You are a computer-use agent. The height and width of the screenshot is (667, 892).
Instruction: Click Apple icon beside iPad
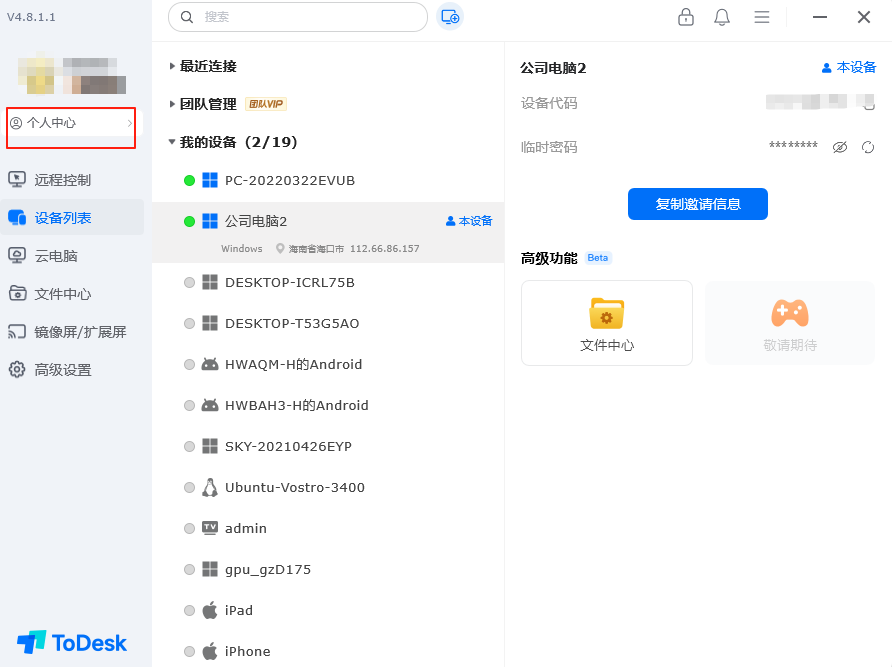(210, 610)
